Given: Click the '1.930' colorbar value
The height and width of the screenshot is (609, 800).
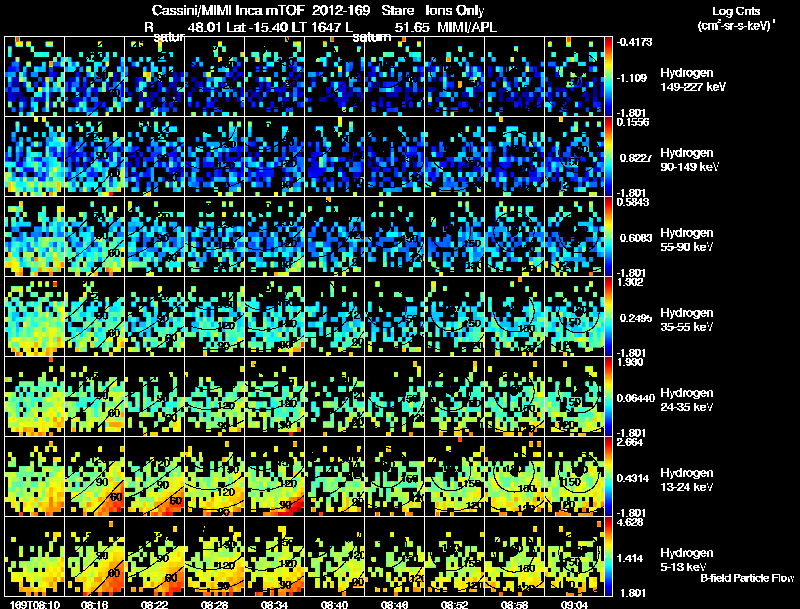Looking at the screenshot, I should 630,362.
